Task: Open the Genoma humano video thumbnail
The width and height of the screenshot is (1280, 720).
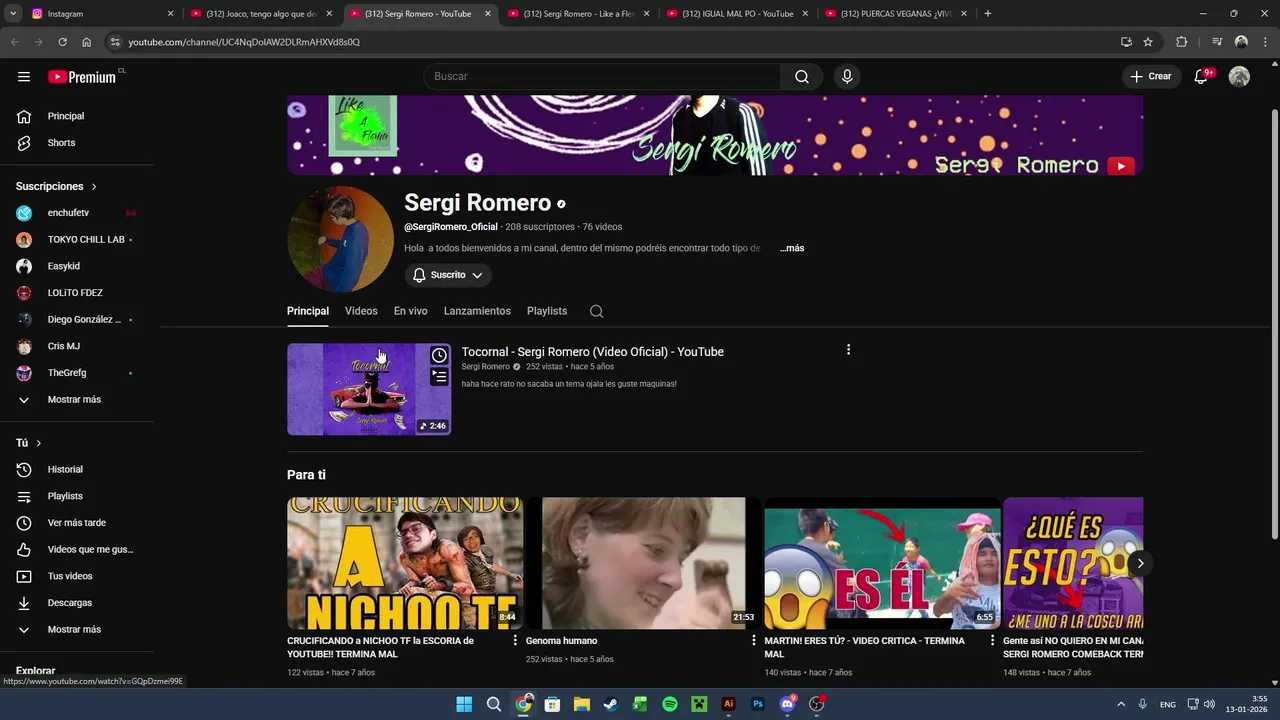Action: pyautogui.click(x=643, y=563)
